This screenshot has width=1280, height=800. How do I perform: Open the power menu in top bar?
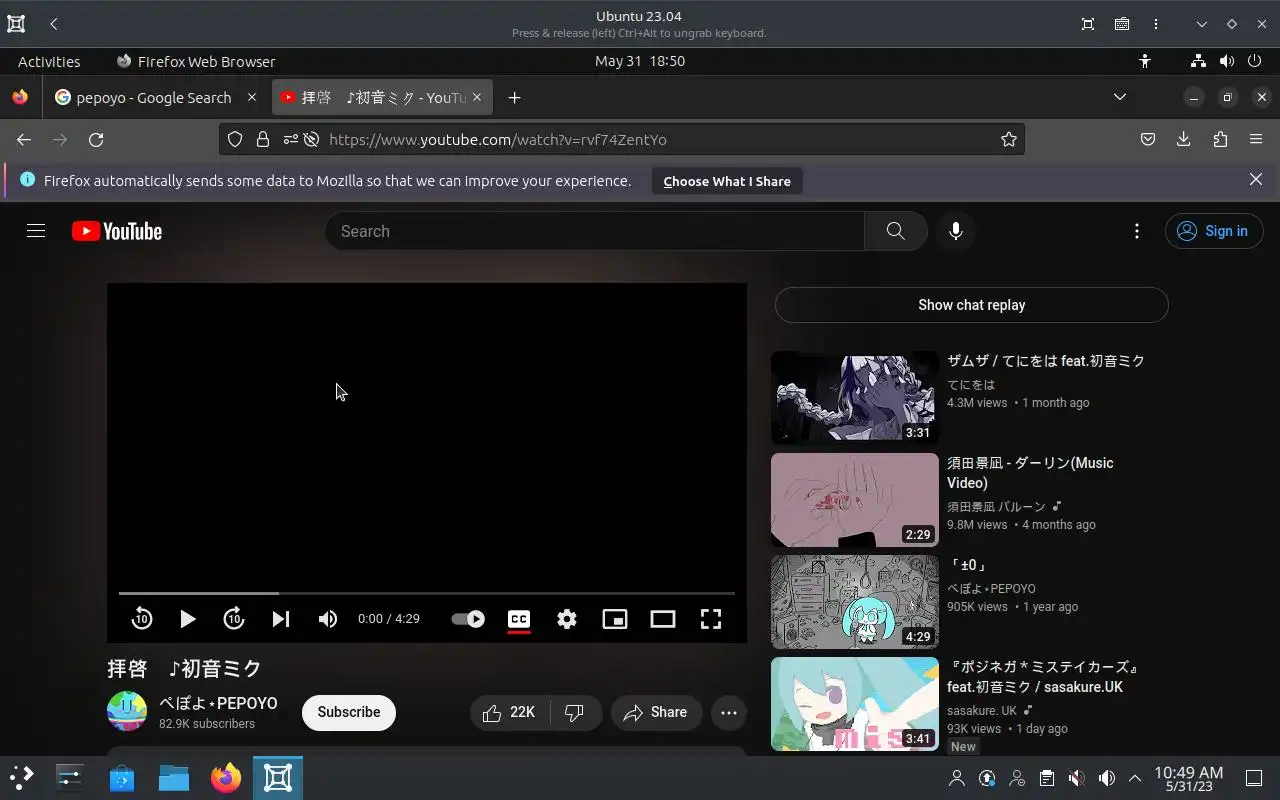pos(1255,61)
